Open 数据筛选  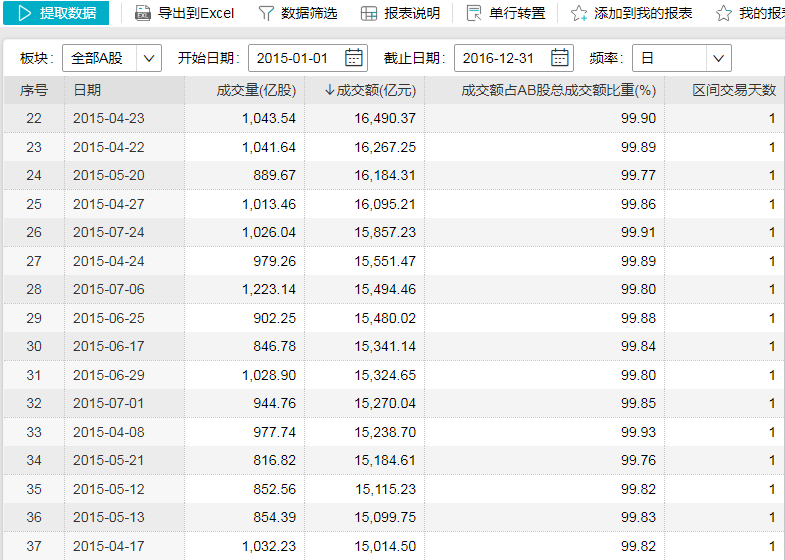(298, 14)
